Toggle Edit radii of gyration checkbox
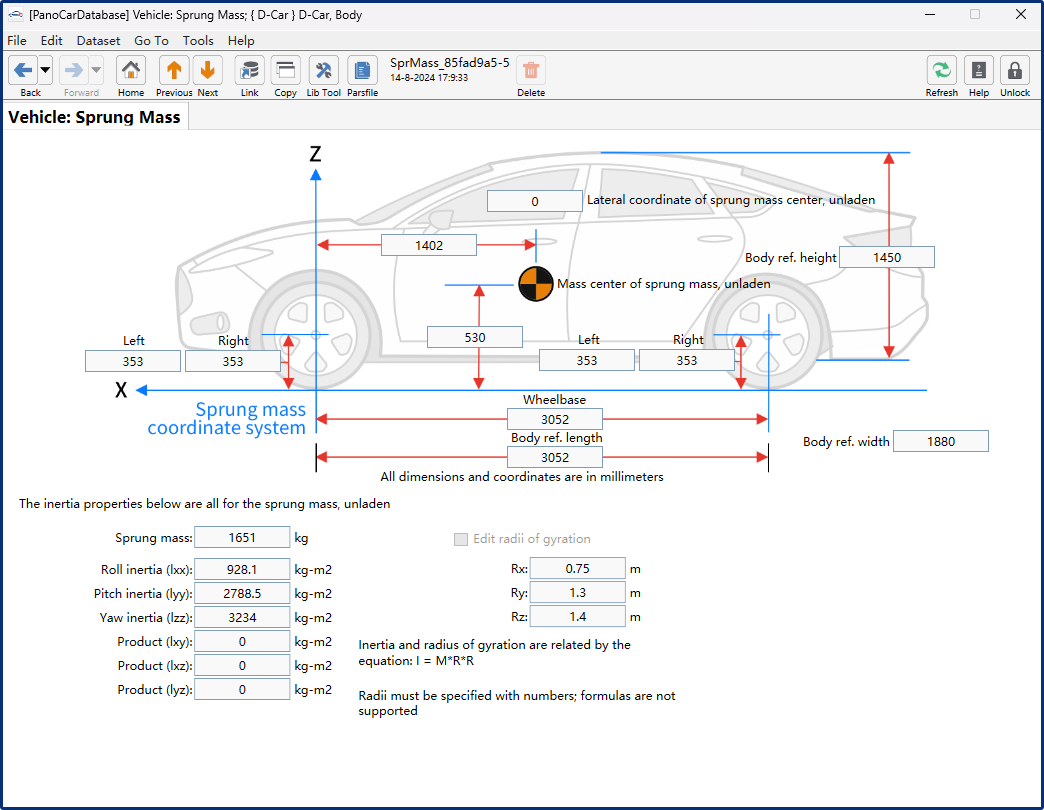1044x810 pixels. click(x=461, y=539)
